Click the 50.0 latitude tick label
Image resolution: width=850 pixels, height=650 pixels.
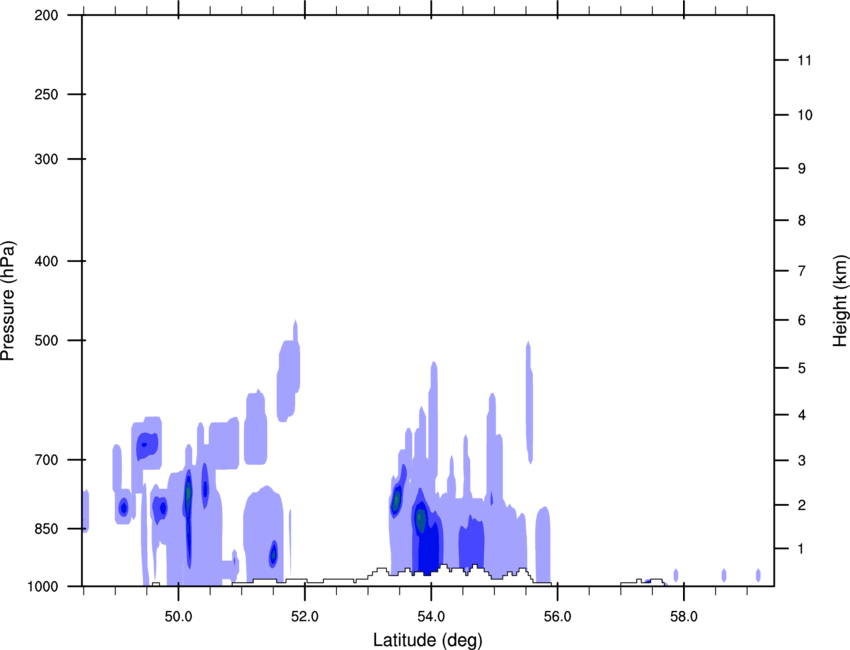178,617
